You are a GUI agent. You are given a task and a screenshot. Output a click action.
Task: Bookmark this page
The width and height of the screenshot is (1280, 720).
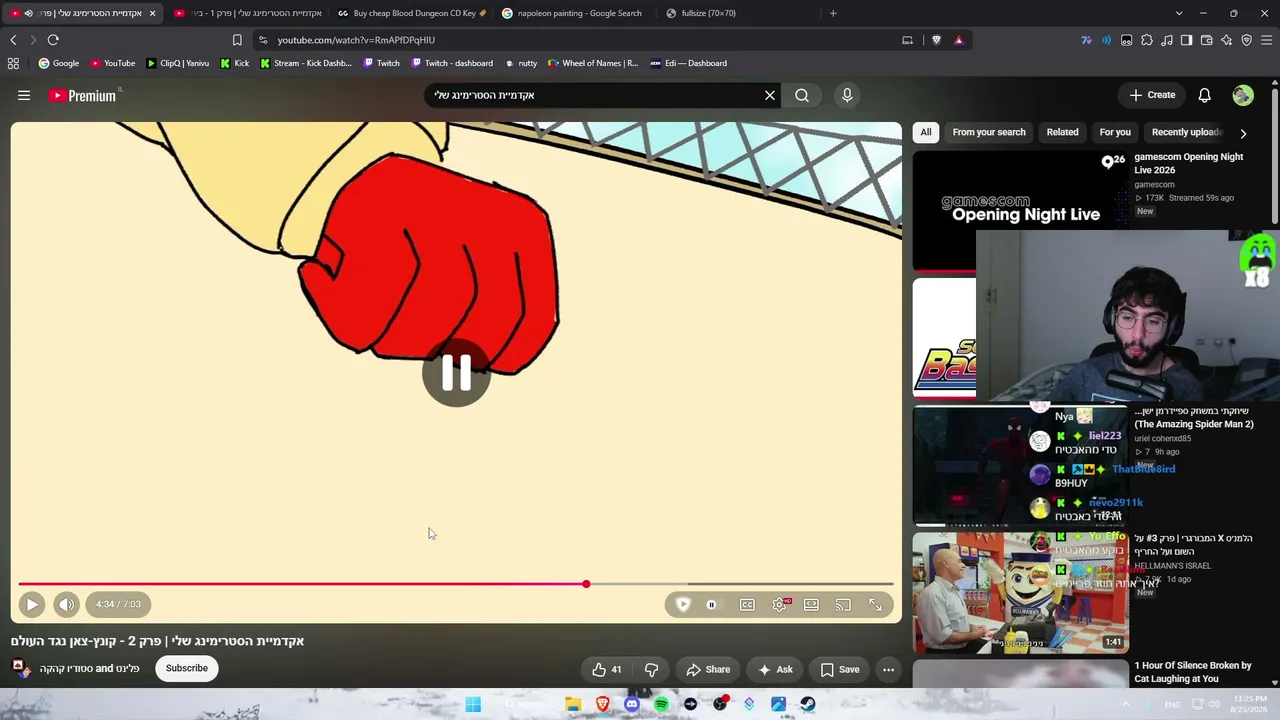(237, 40)
